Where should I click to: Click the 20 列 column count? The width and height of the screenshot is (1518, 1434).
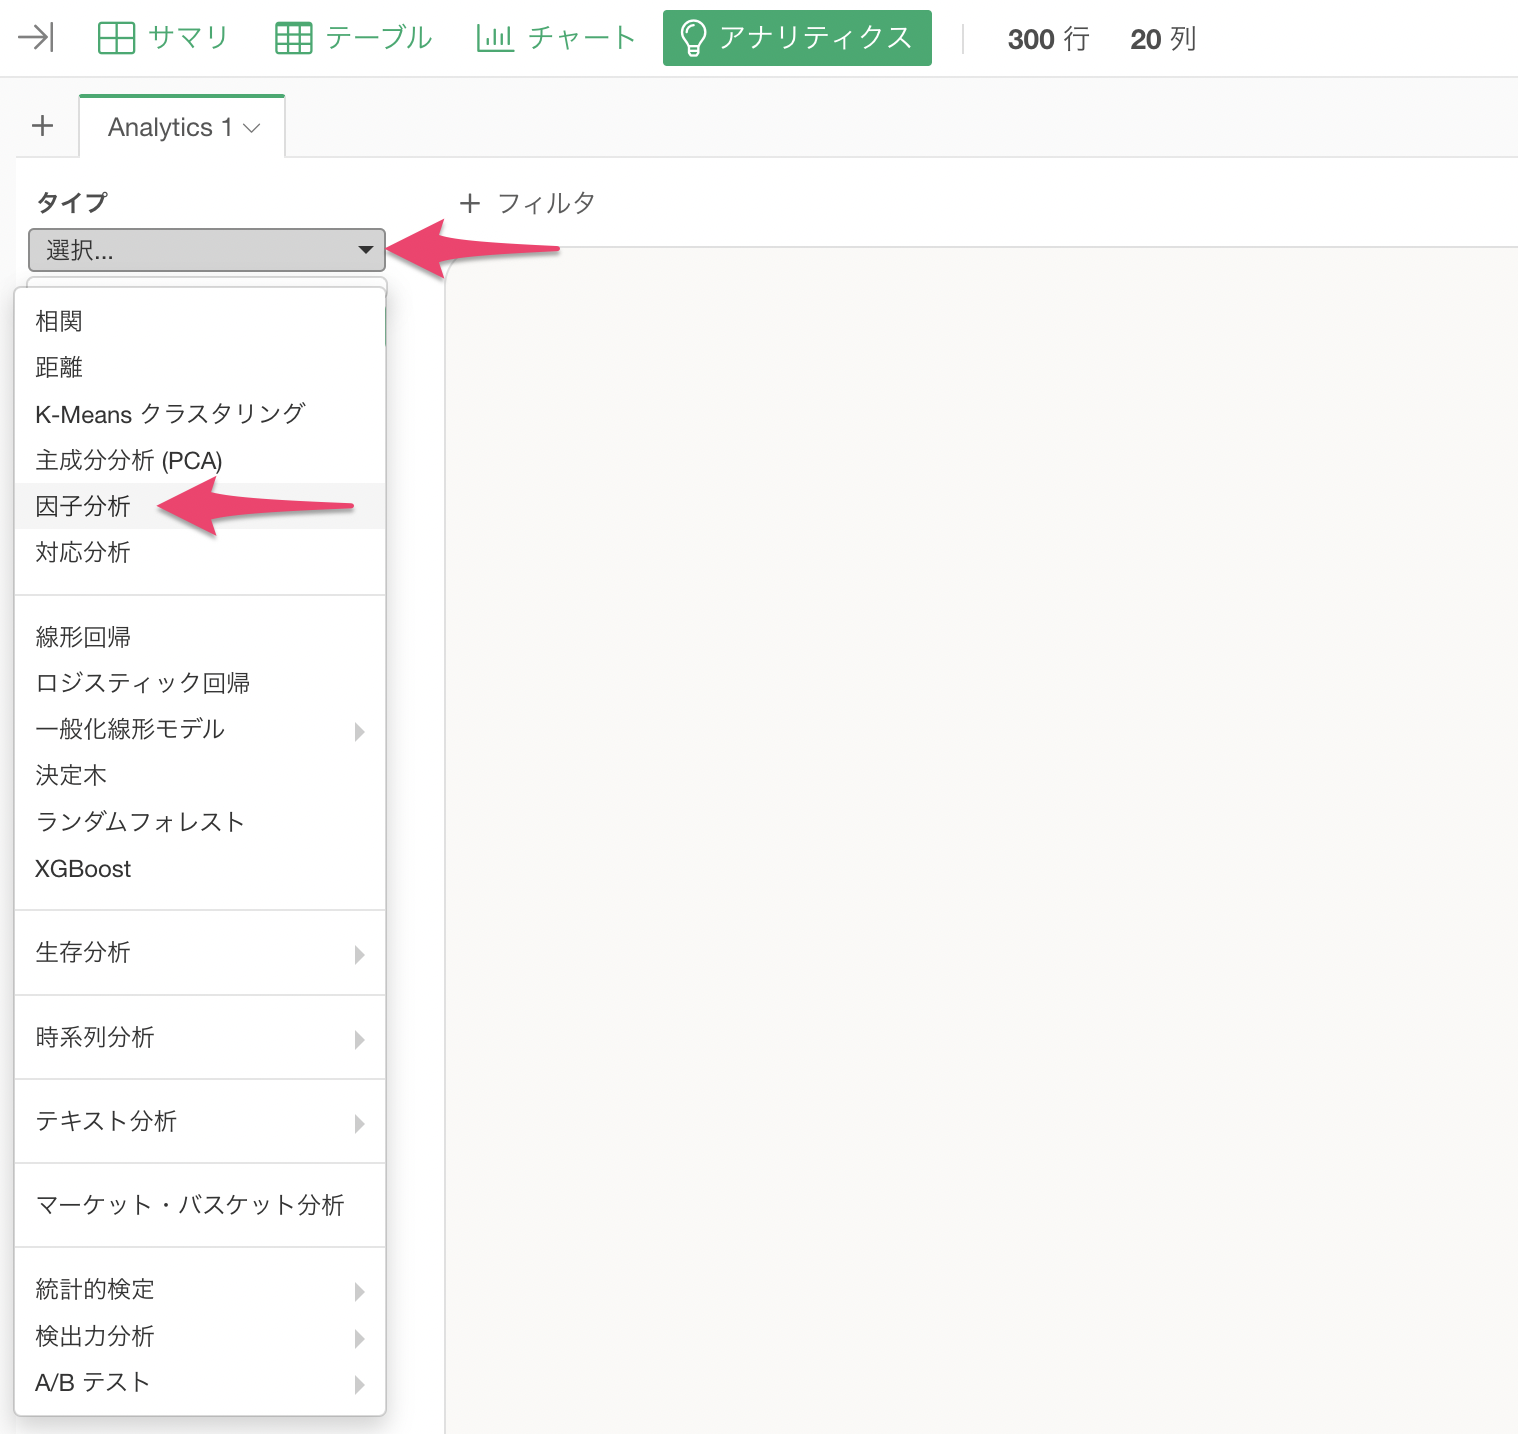click(x=1163, y=39)
